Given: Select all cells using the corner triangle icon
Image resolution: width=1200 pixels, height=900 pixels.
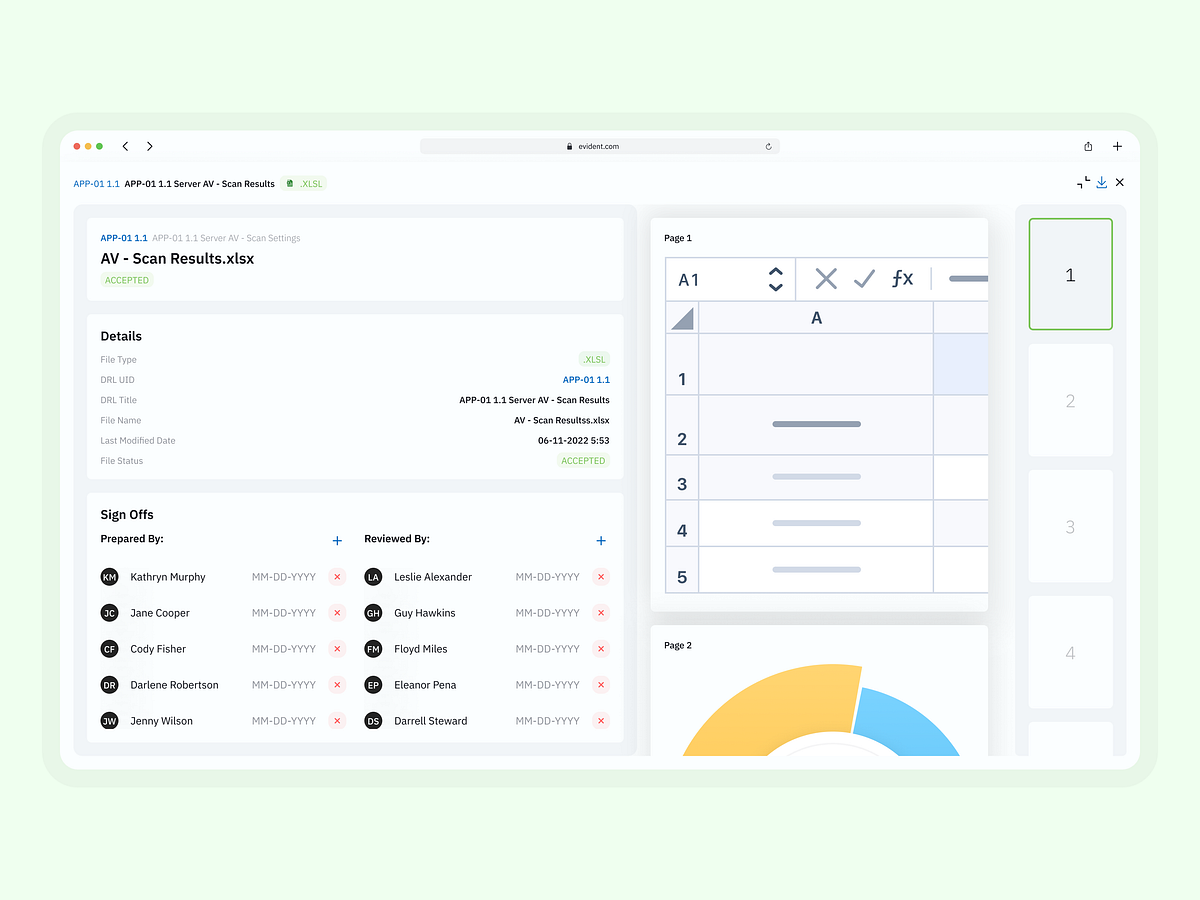Looking at the screenshot, I should pyautogui.click(x=681, y=317).
